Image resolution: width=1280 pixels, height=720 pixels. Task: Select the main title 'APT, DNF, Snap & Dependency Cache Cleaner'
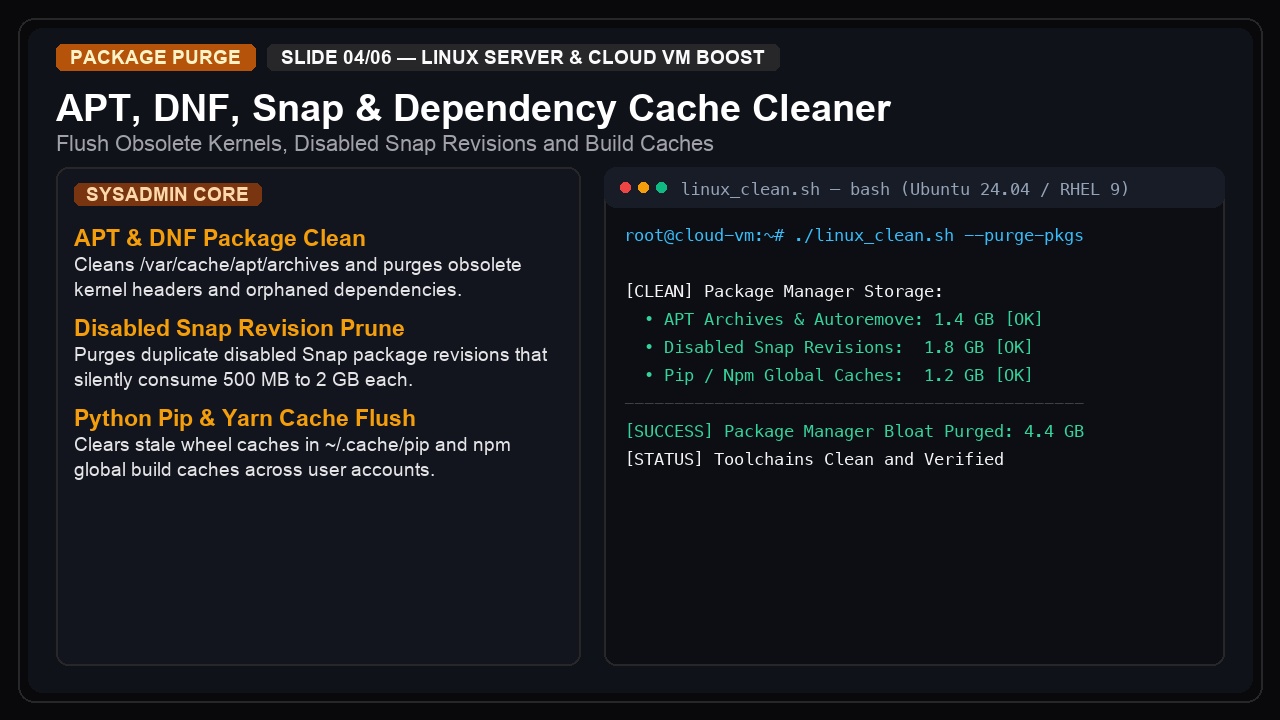point(473,108)
